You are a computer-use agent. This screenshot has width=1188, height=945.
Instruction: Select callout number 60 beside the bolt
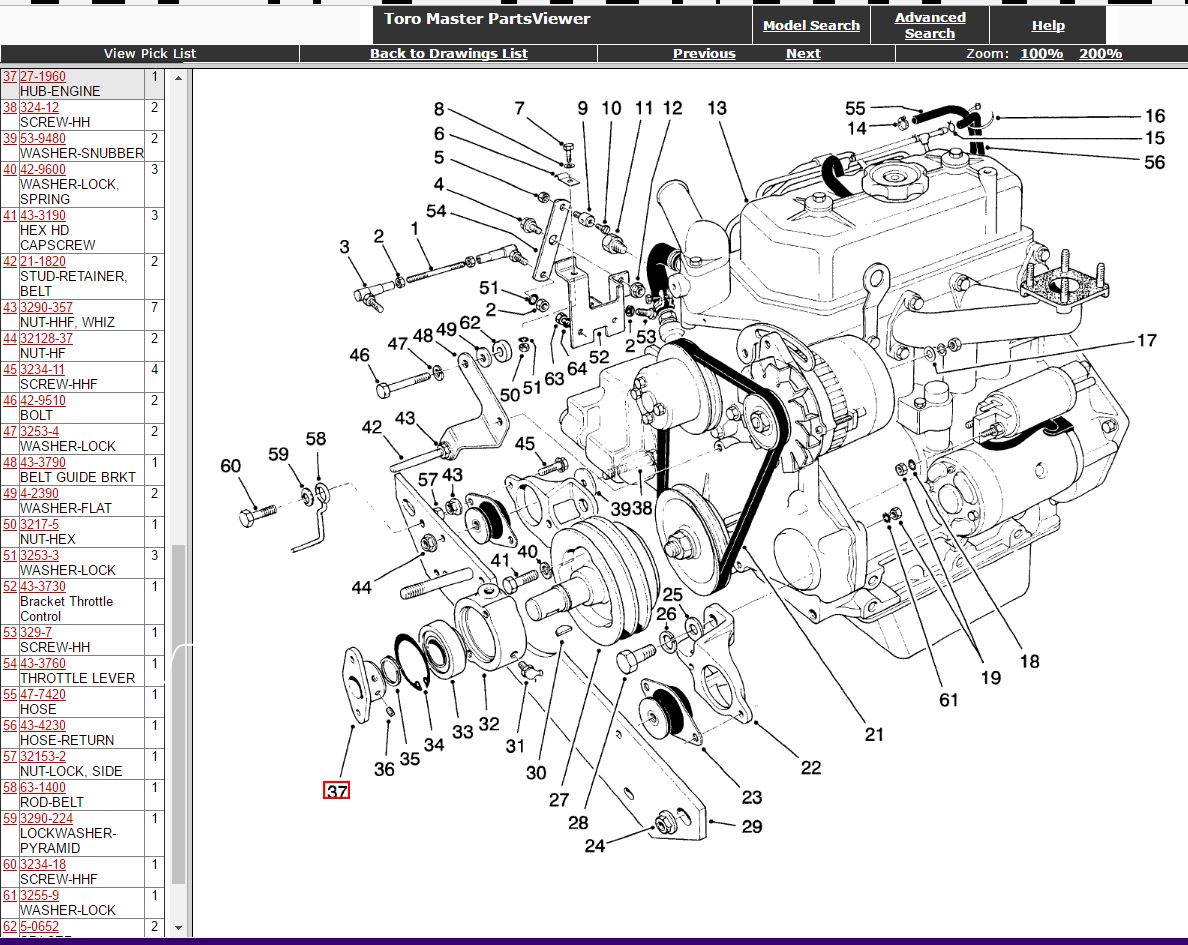(231, 465)
